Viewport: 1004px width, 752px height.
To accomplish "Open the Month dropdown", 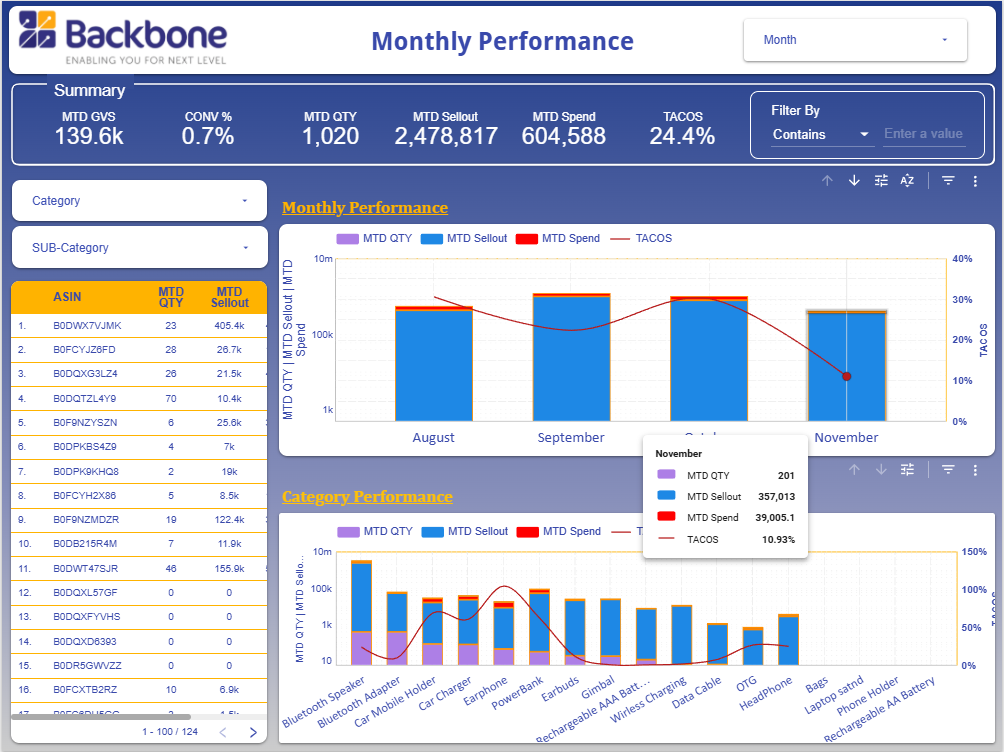I will coord(855,40).
